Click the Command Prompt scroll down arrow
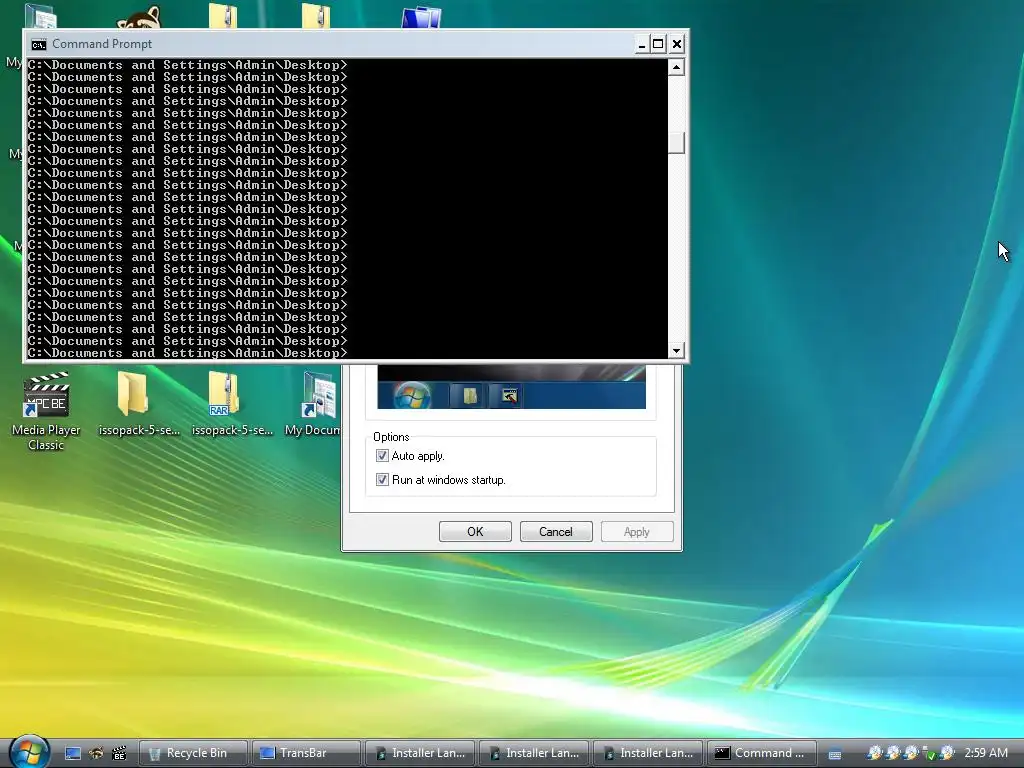 [676, 351]
